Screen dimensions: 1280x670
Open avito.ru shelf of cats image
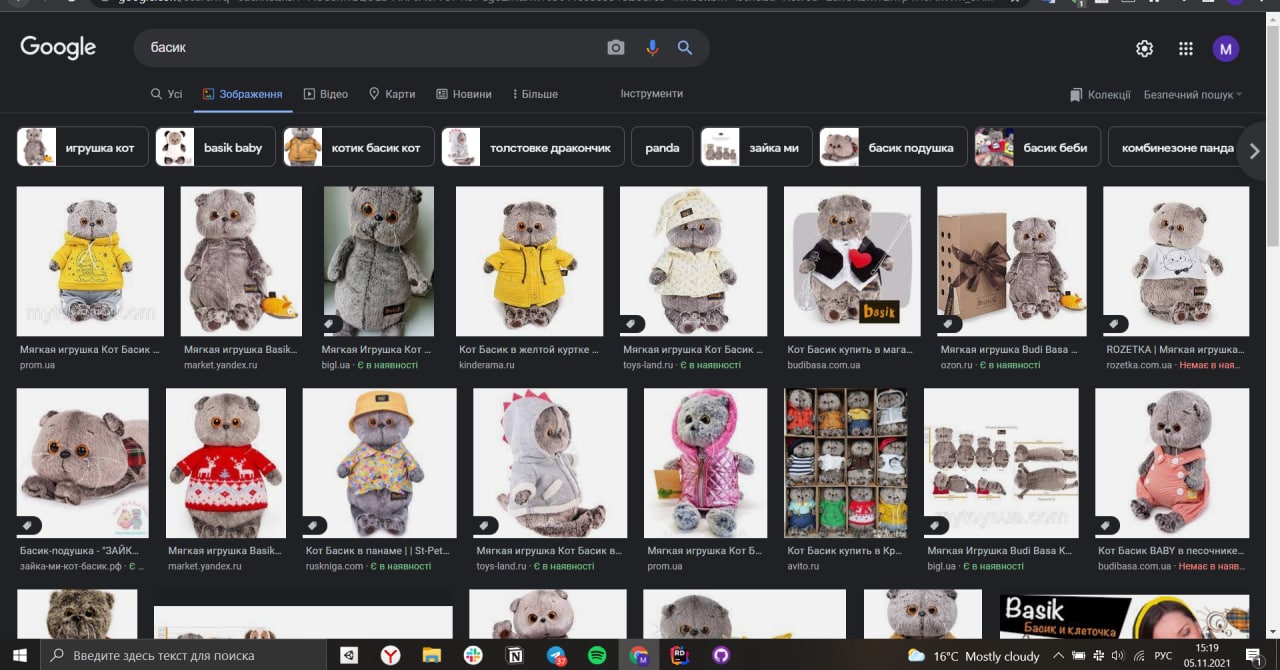click(845, 463)
